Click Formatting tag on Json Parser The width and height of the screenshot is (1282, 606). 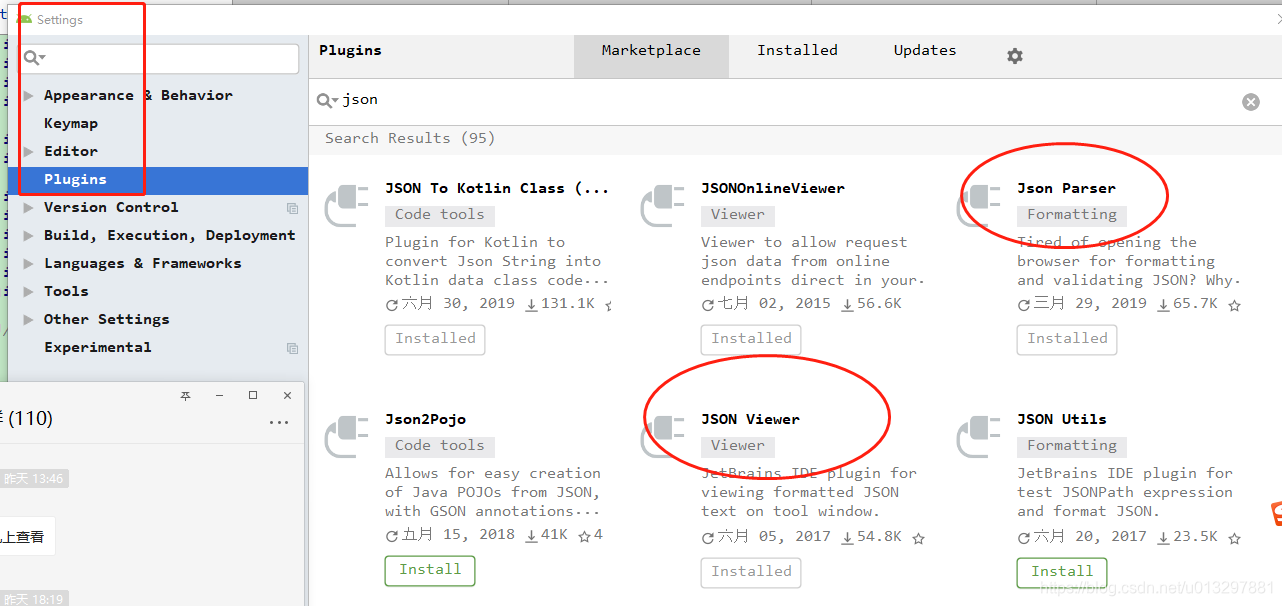[x=1072, y=214]
